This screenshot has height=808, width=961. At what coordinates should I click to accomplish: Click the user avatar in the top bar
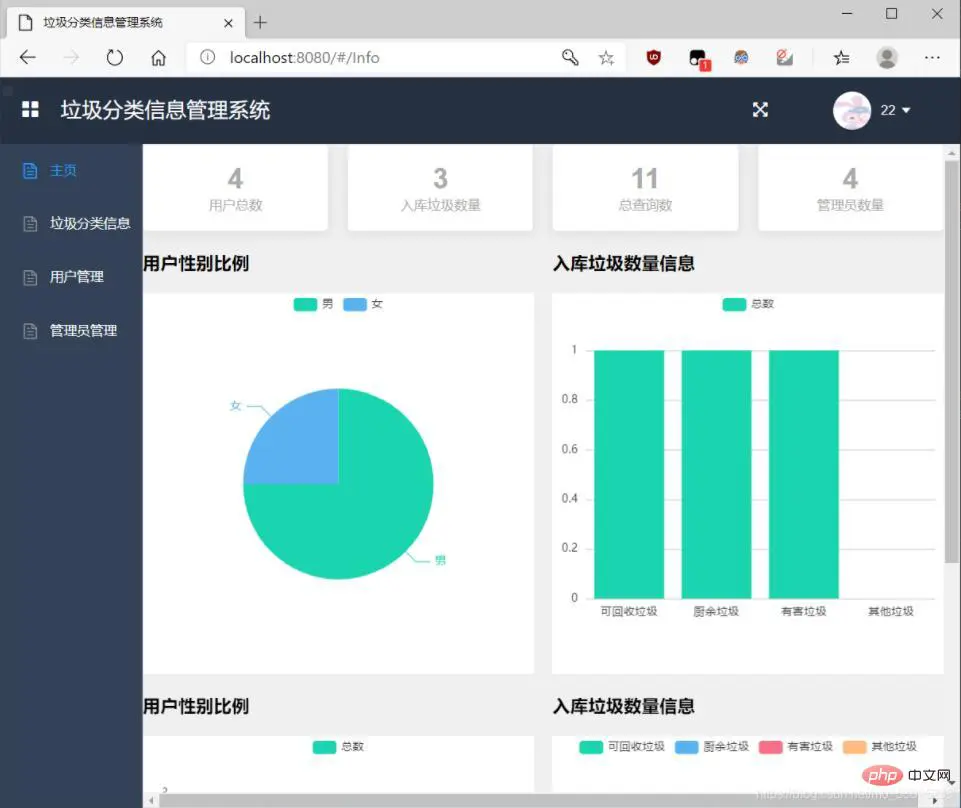coord(852,110)
